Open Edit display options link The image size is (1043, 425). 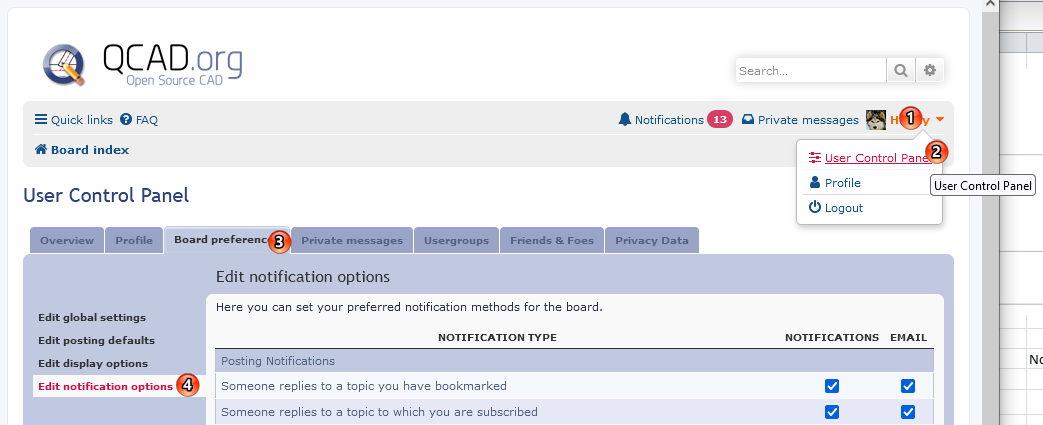pyautogui.click(x=93, y=364)
